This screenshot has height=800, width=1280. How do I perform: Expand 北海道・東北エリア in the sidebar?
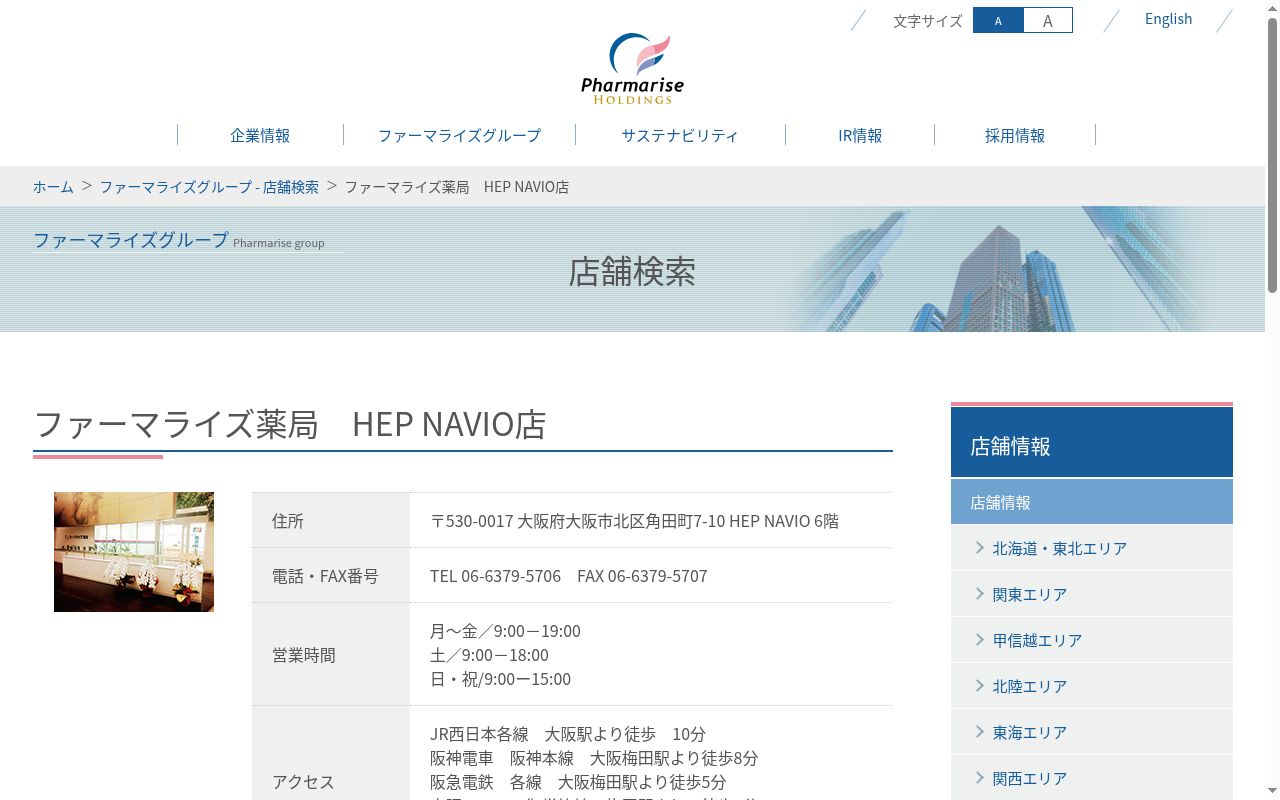click(1092, 548)
